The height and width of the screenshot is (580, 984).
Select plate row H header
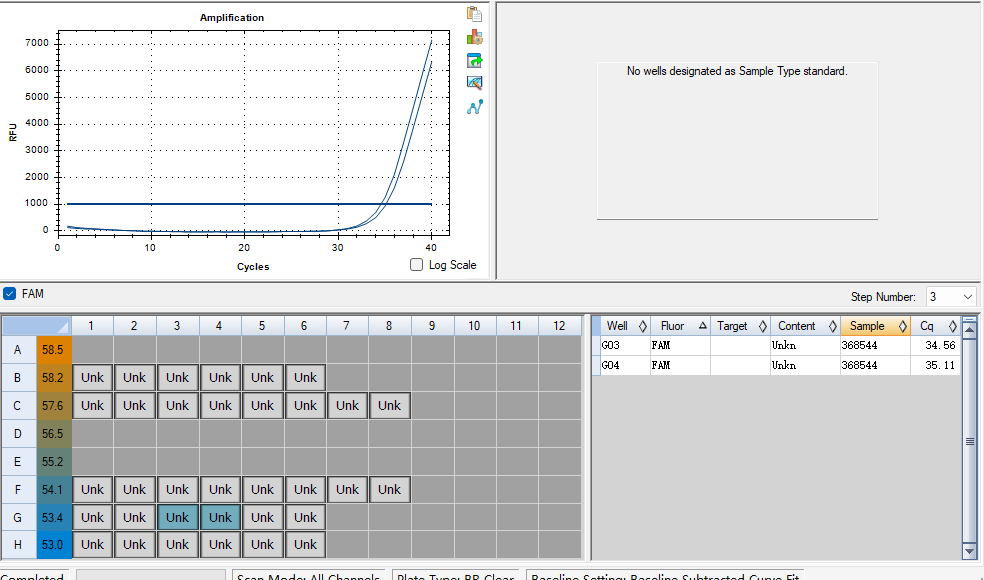point(19,545)
